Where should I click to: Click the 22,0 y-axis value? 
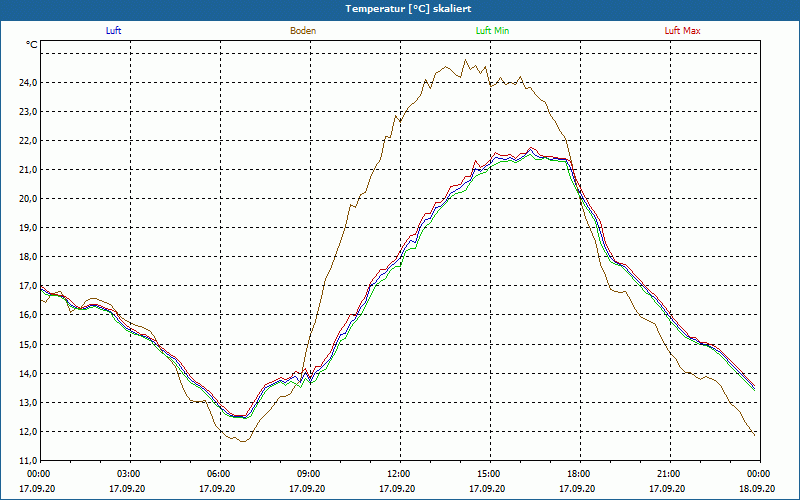pyautogui.click(x=29, y=141)
